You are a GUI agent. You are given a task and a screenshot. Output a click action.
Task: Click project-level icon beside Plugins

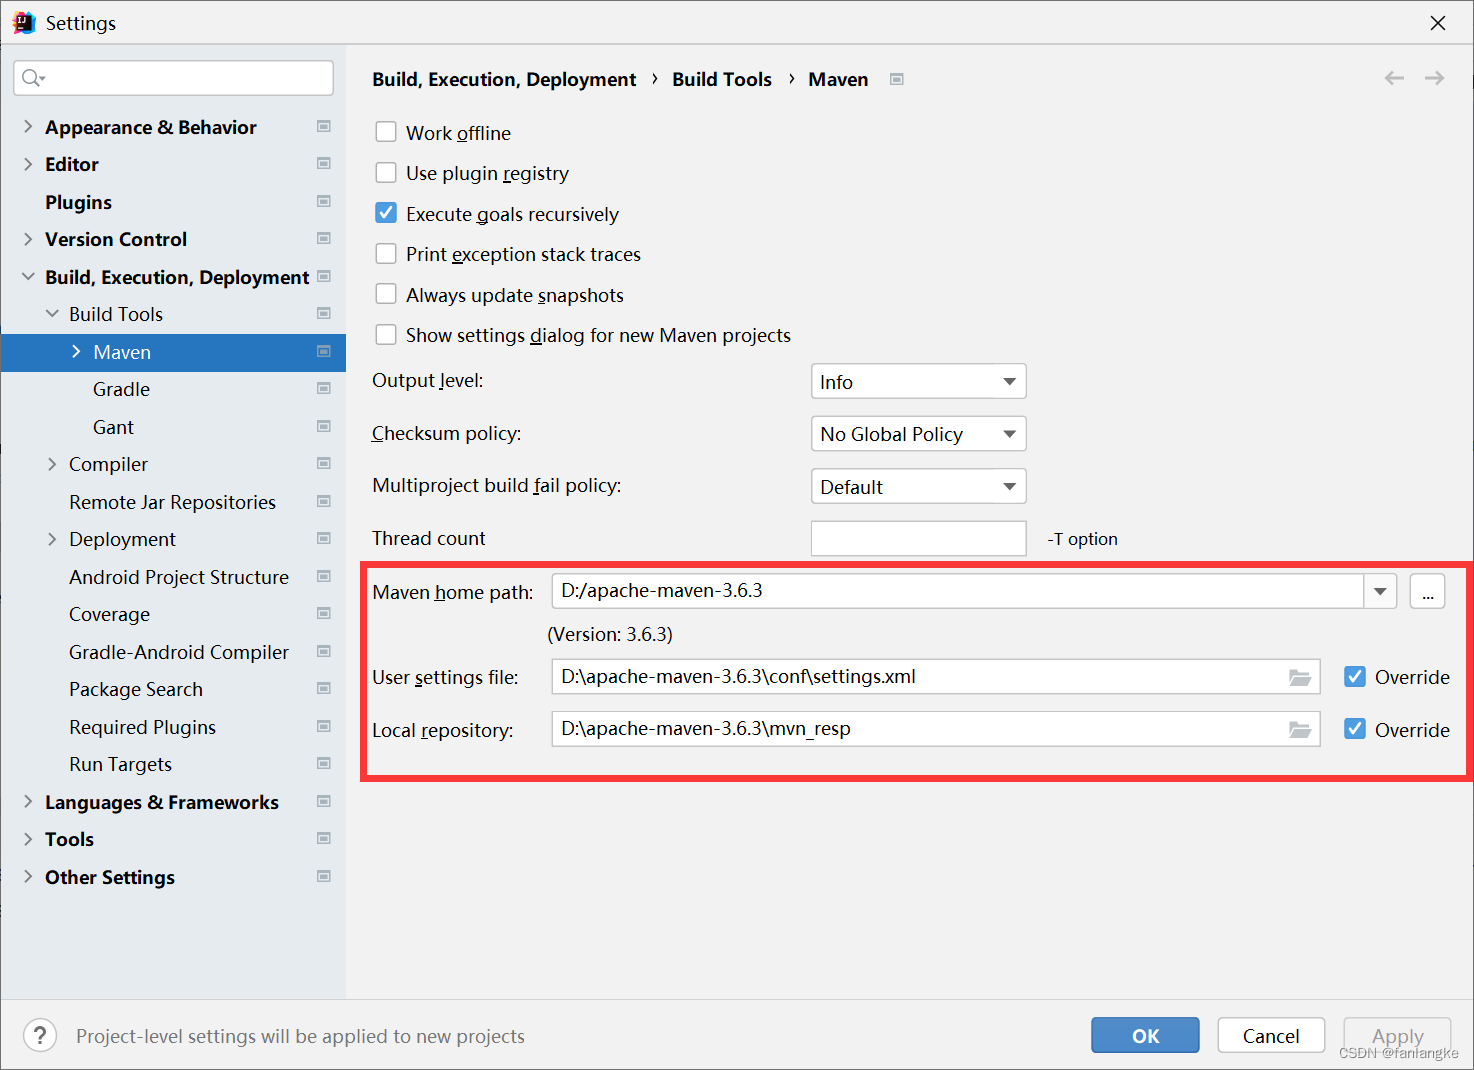324,201
